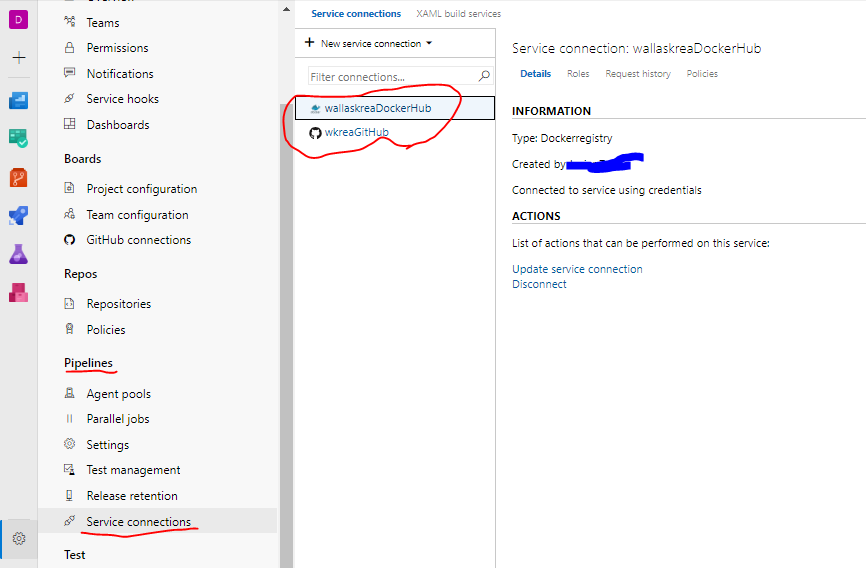Image resolution: width=866 pixels, height=568 pixels.
Task: Open Parallel jobs settings
Action: pos(118,419)
